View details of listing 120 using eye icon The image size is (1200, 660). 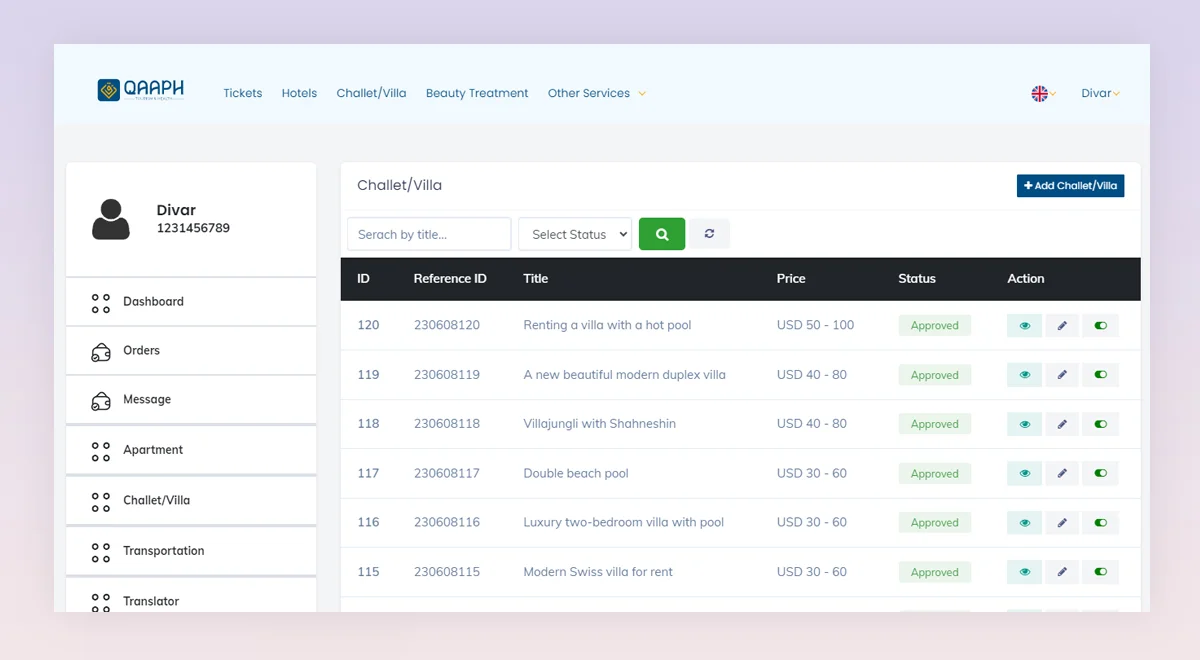coord(1023,325)
